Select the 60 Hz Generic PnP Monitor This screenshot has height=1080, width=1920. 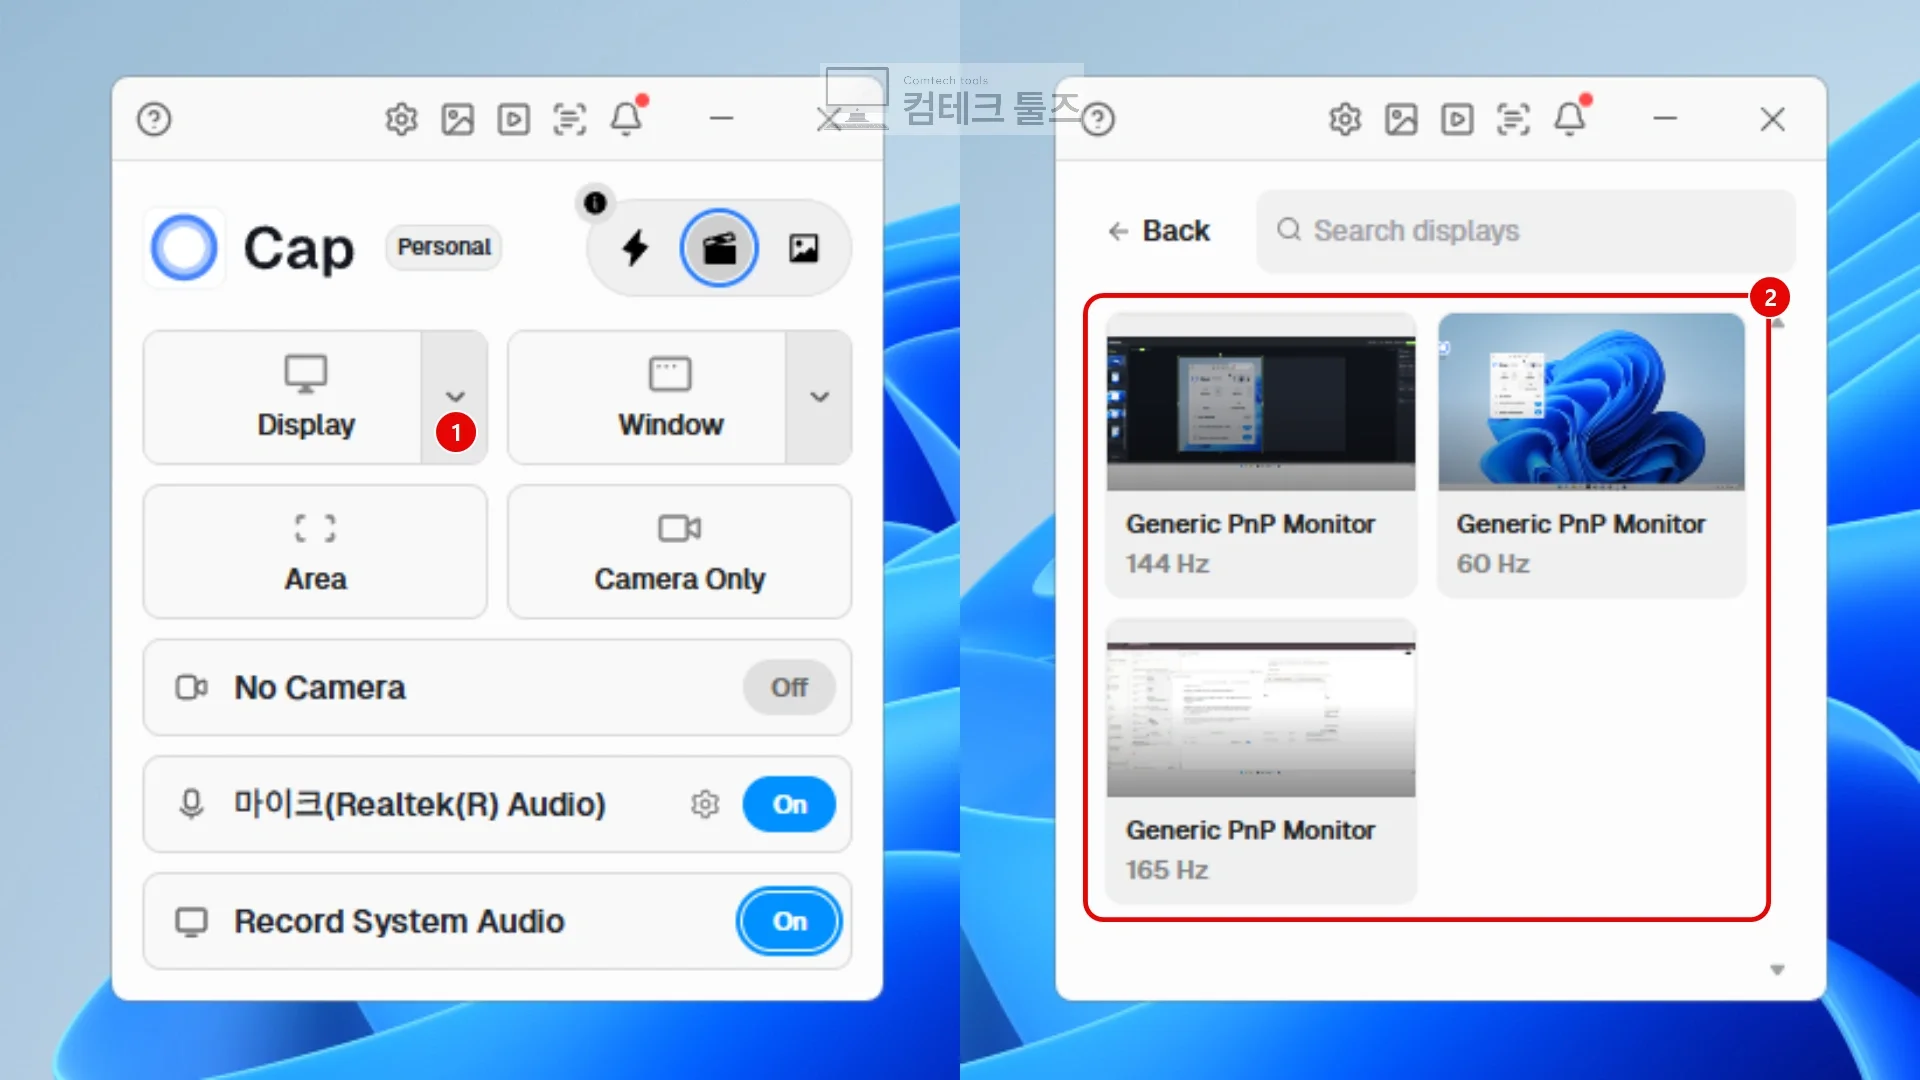coord(1592,455)
